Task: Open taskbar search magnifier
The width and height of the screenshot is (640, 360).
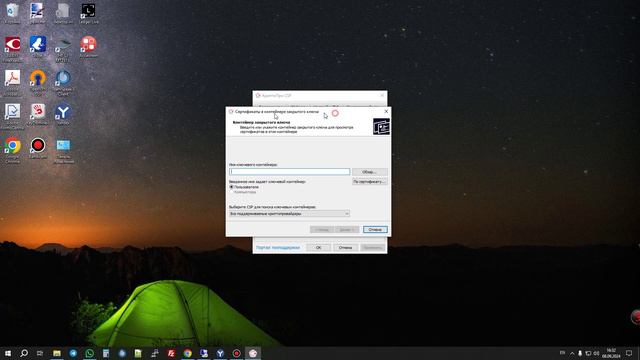Action: (24, 353)
